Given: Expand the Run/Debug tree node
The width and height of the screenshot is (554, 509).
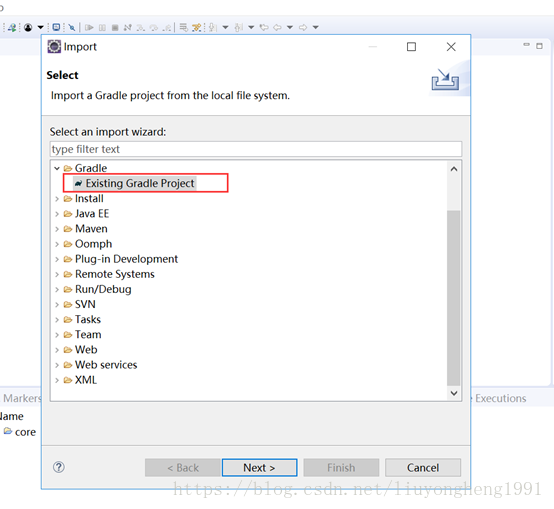Looking at the screenshot, I should pos(57,289).
